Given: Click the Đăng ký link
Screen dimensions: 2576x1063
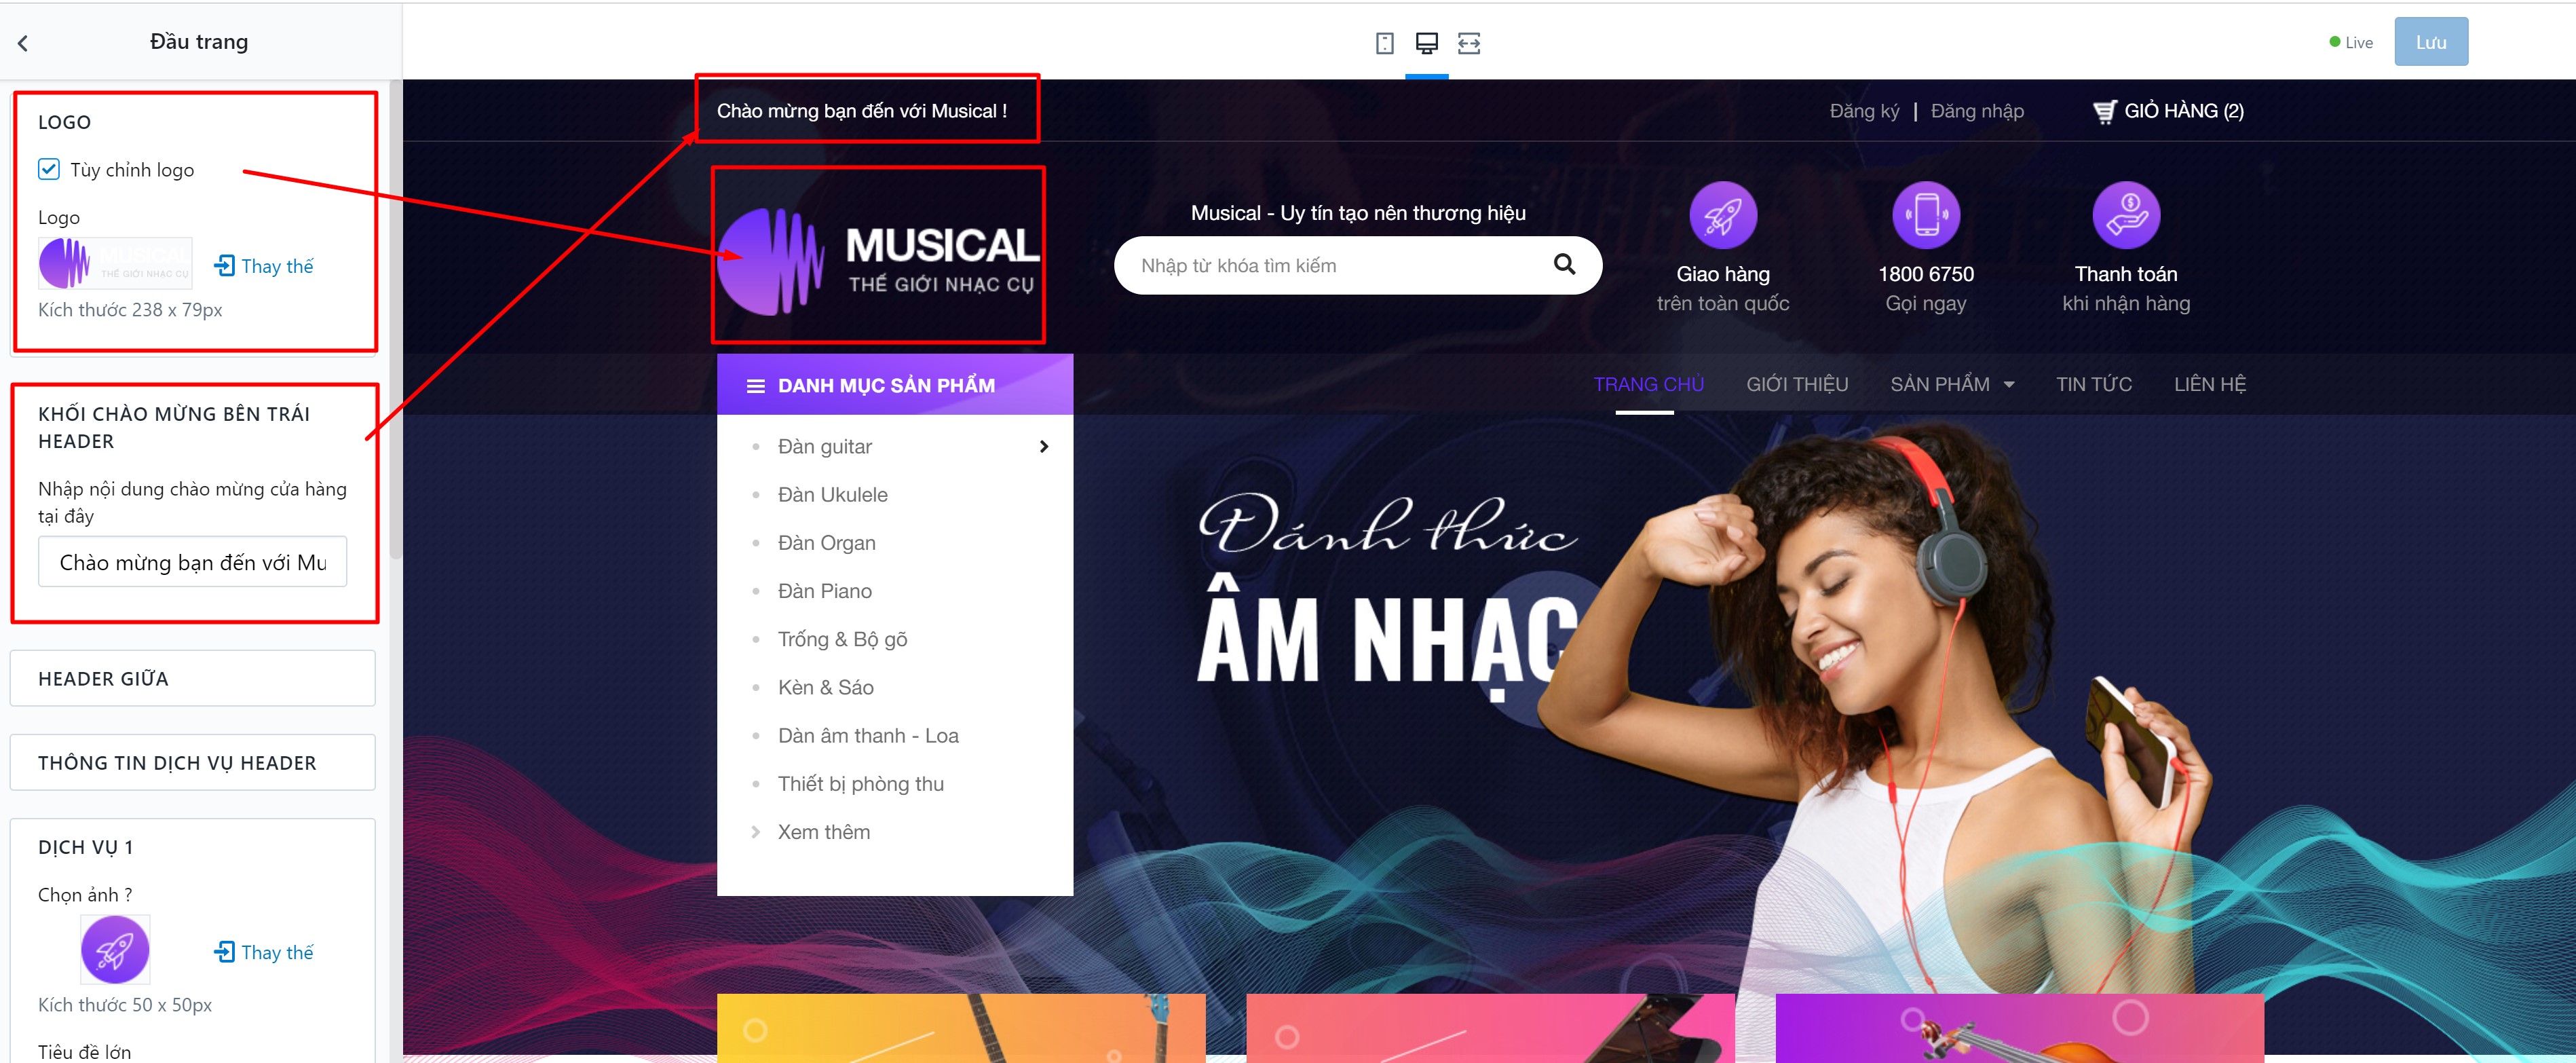Looking at the screenshot, I should coord(1864,111).
